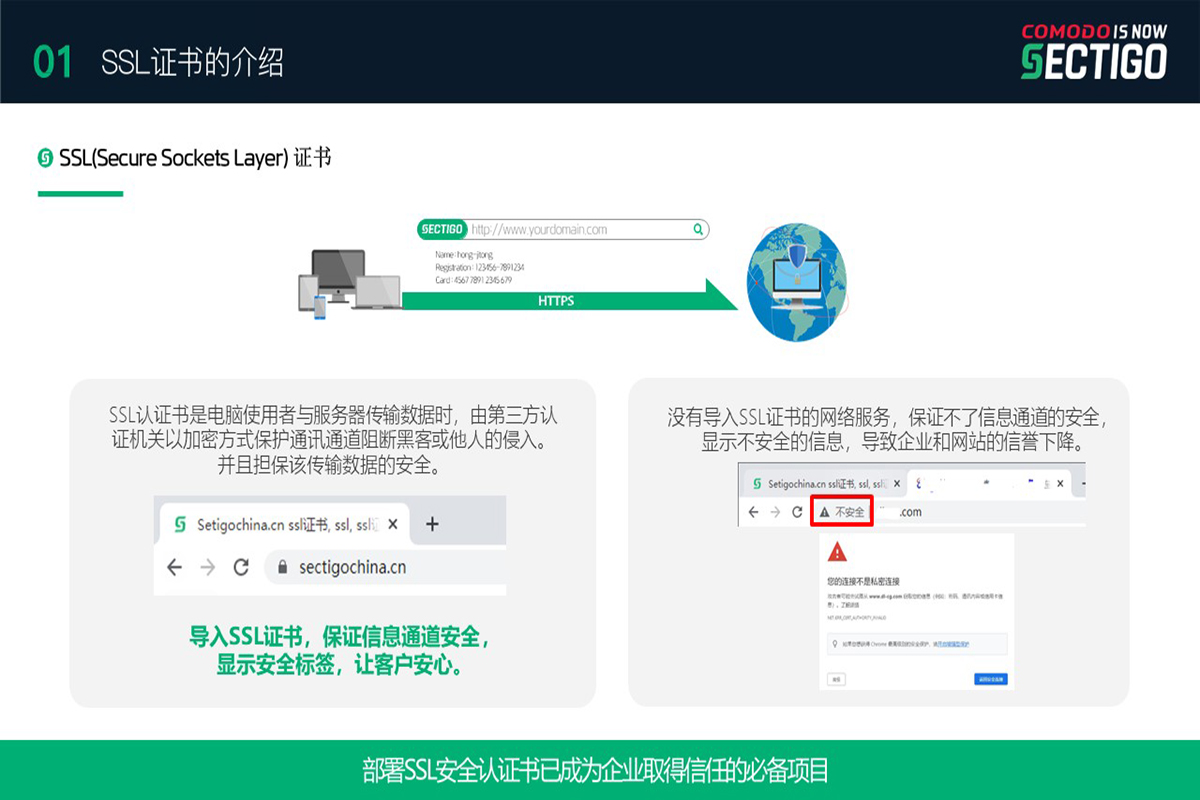Click the http://www.yourdomain.com search field
Viewport: 1200px width, 800px height.
(x=580, y=230)
